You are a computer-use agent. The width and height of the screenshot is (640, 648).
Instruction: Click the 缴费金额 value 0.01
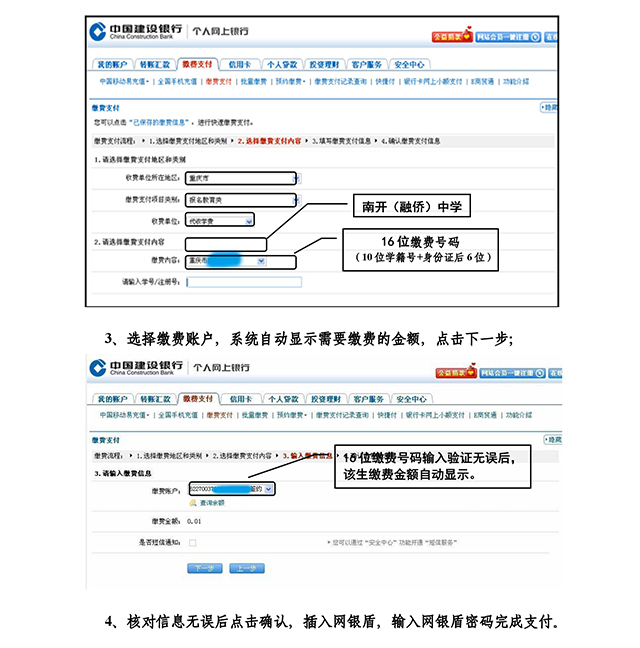(194, 521)
